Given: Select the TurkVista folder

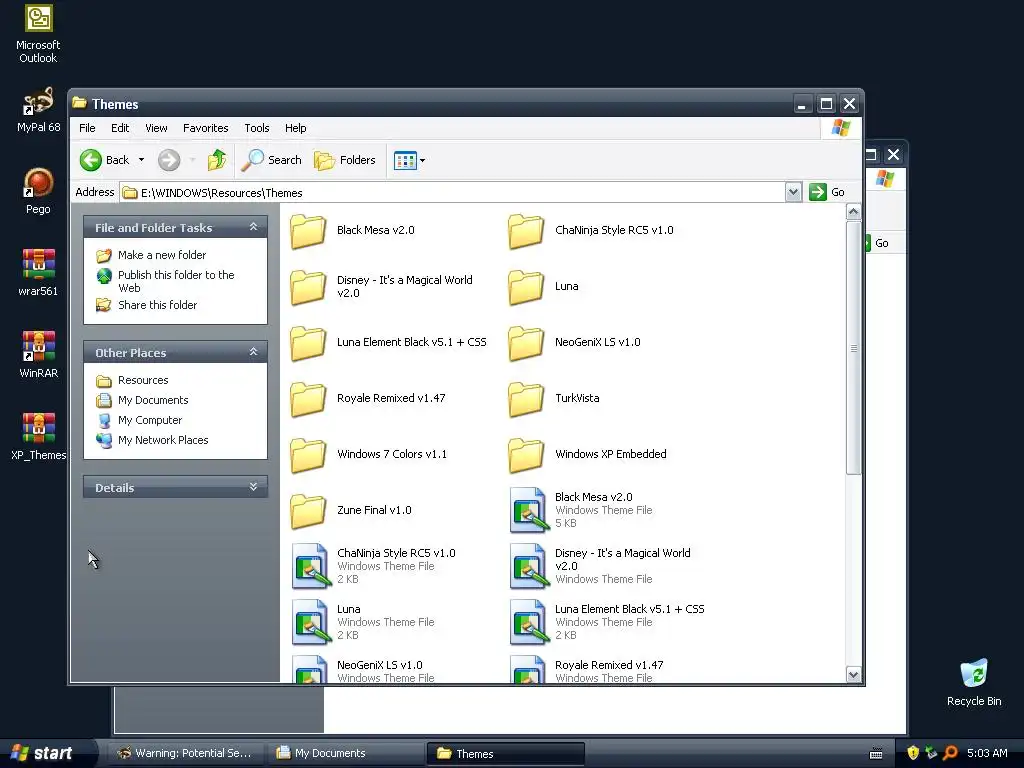Looking at the screenshot, I should click(x=554, y=398).
